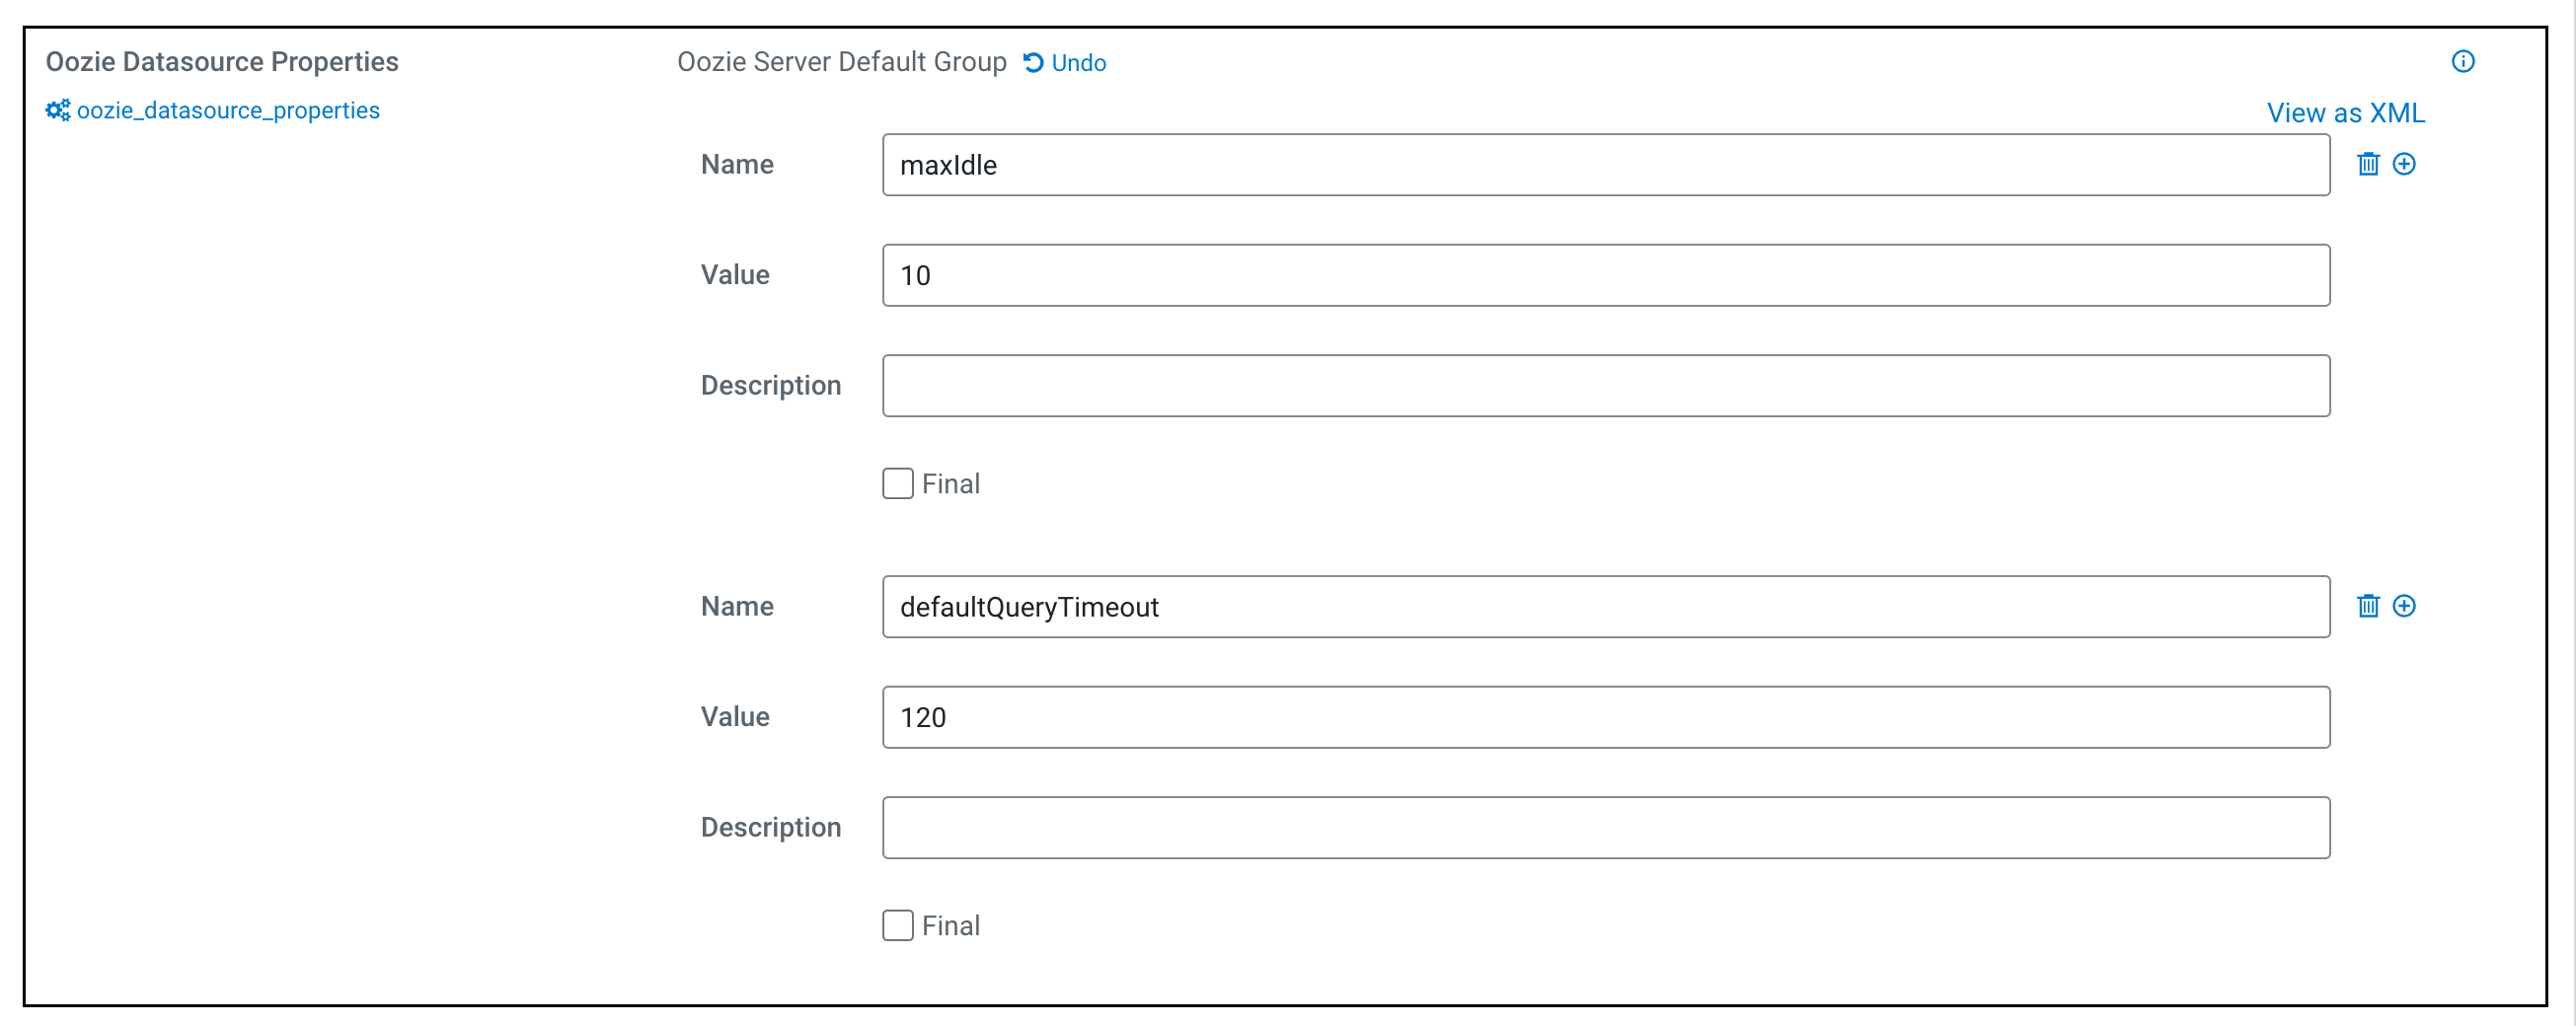Focus the Name field containing maxIdle
2576x1026 pixels.
[x=1605, y=165]
